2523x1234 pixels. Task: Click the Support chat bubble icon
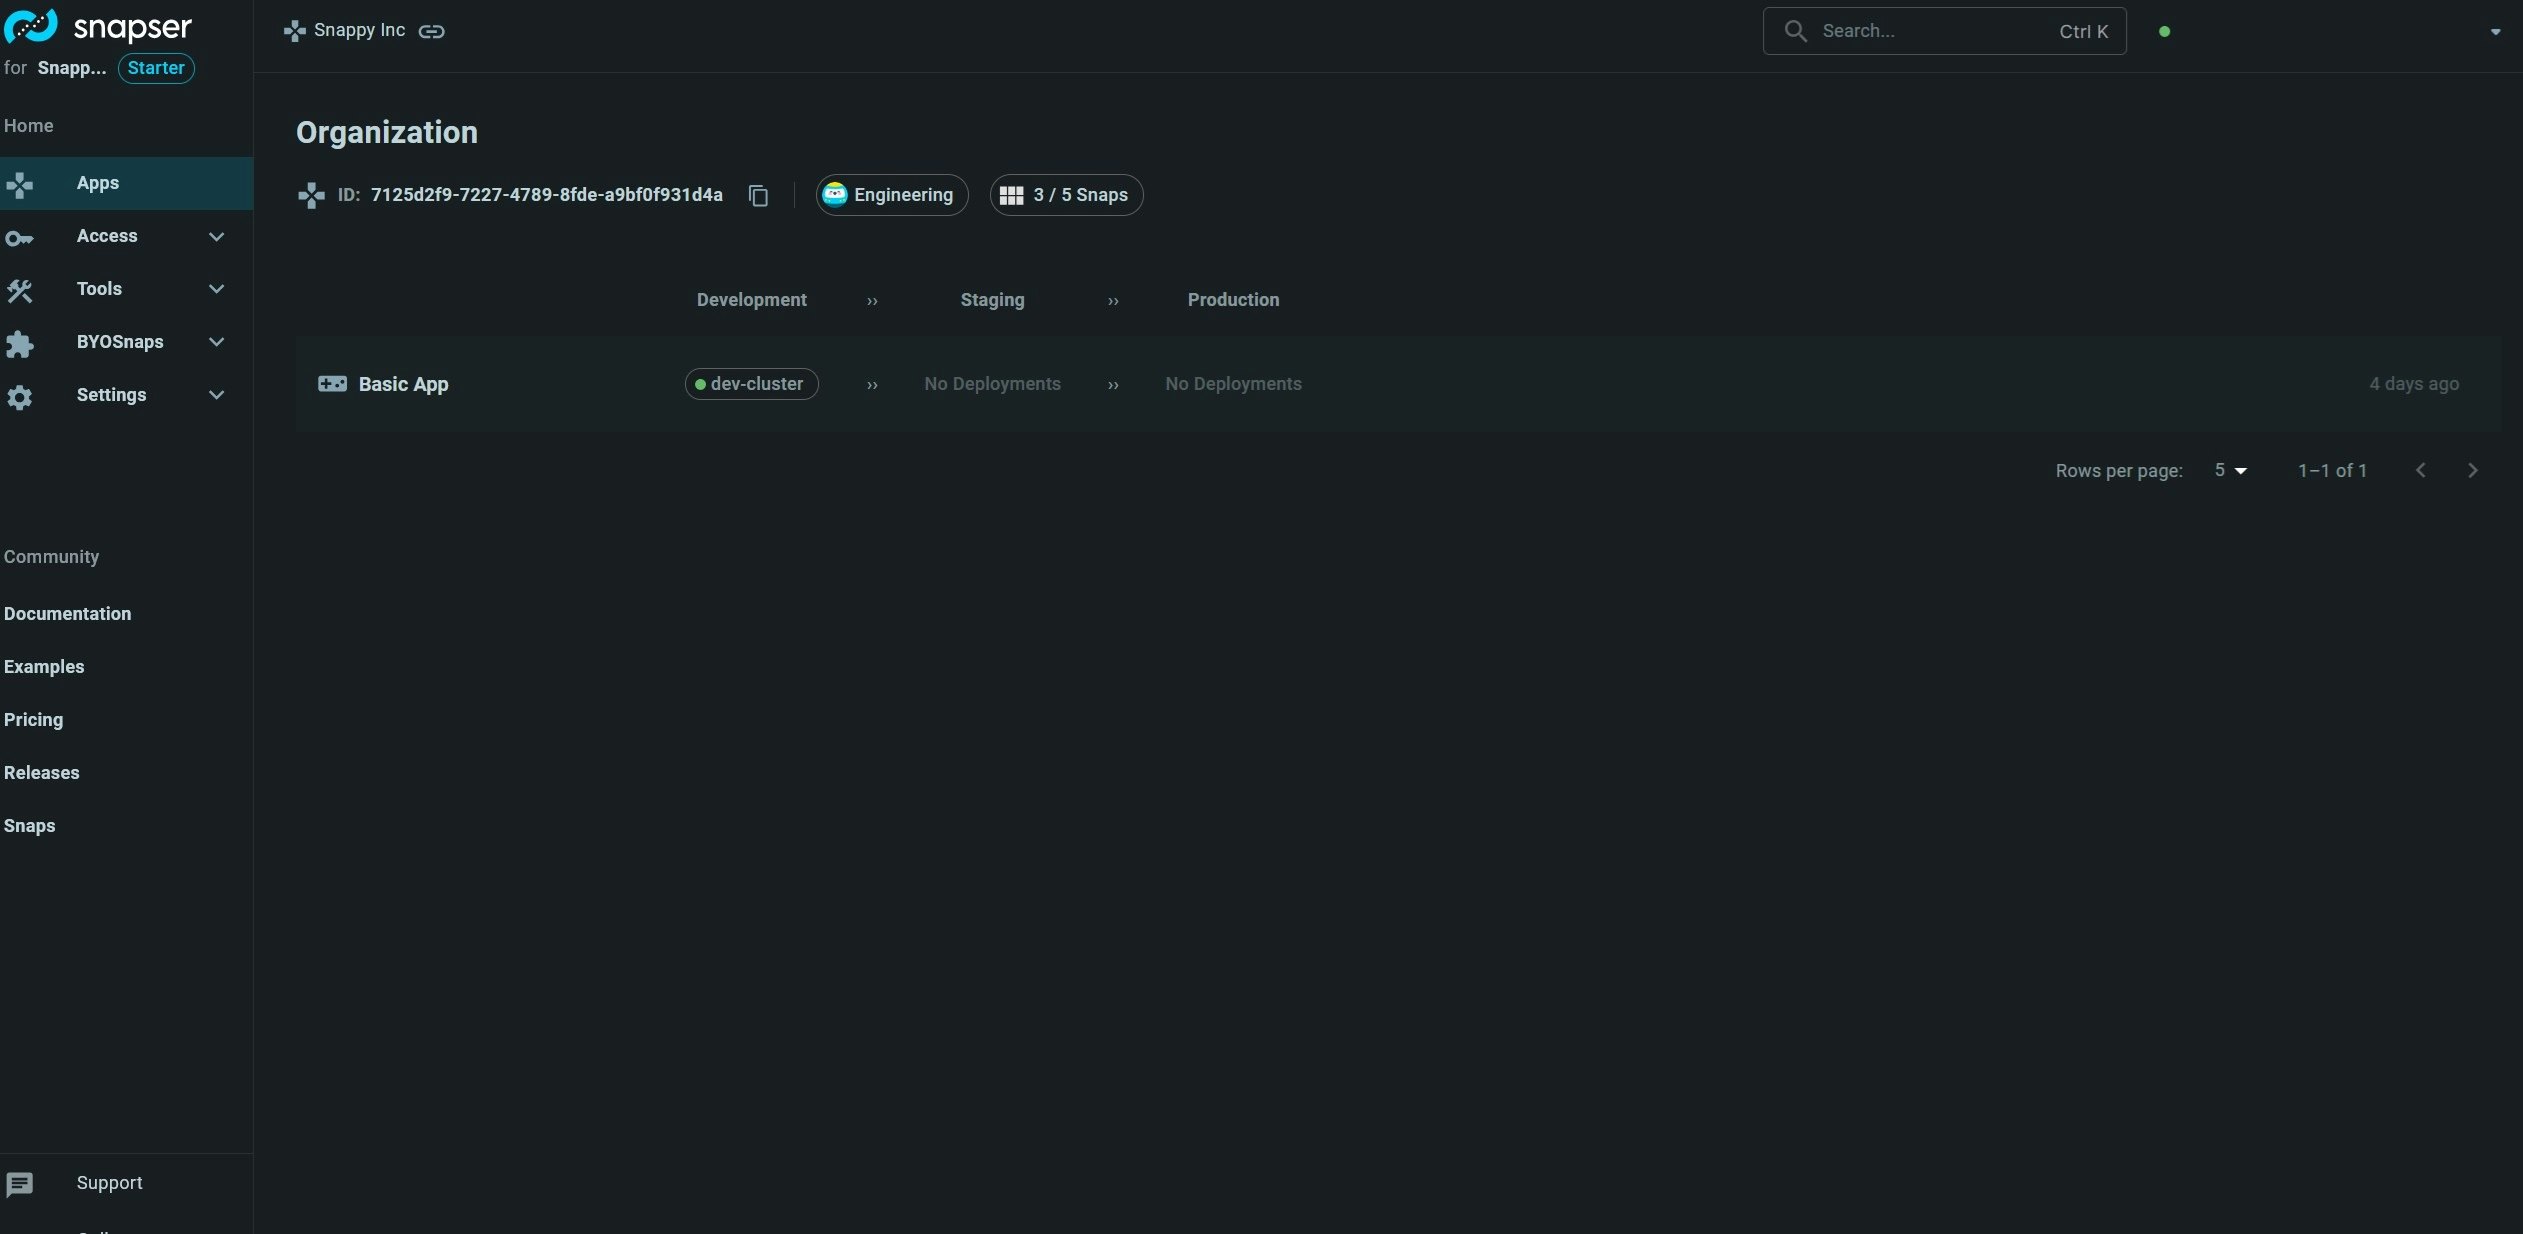pos(19,1184)
